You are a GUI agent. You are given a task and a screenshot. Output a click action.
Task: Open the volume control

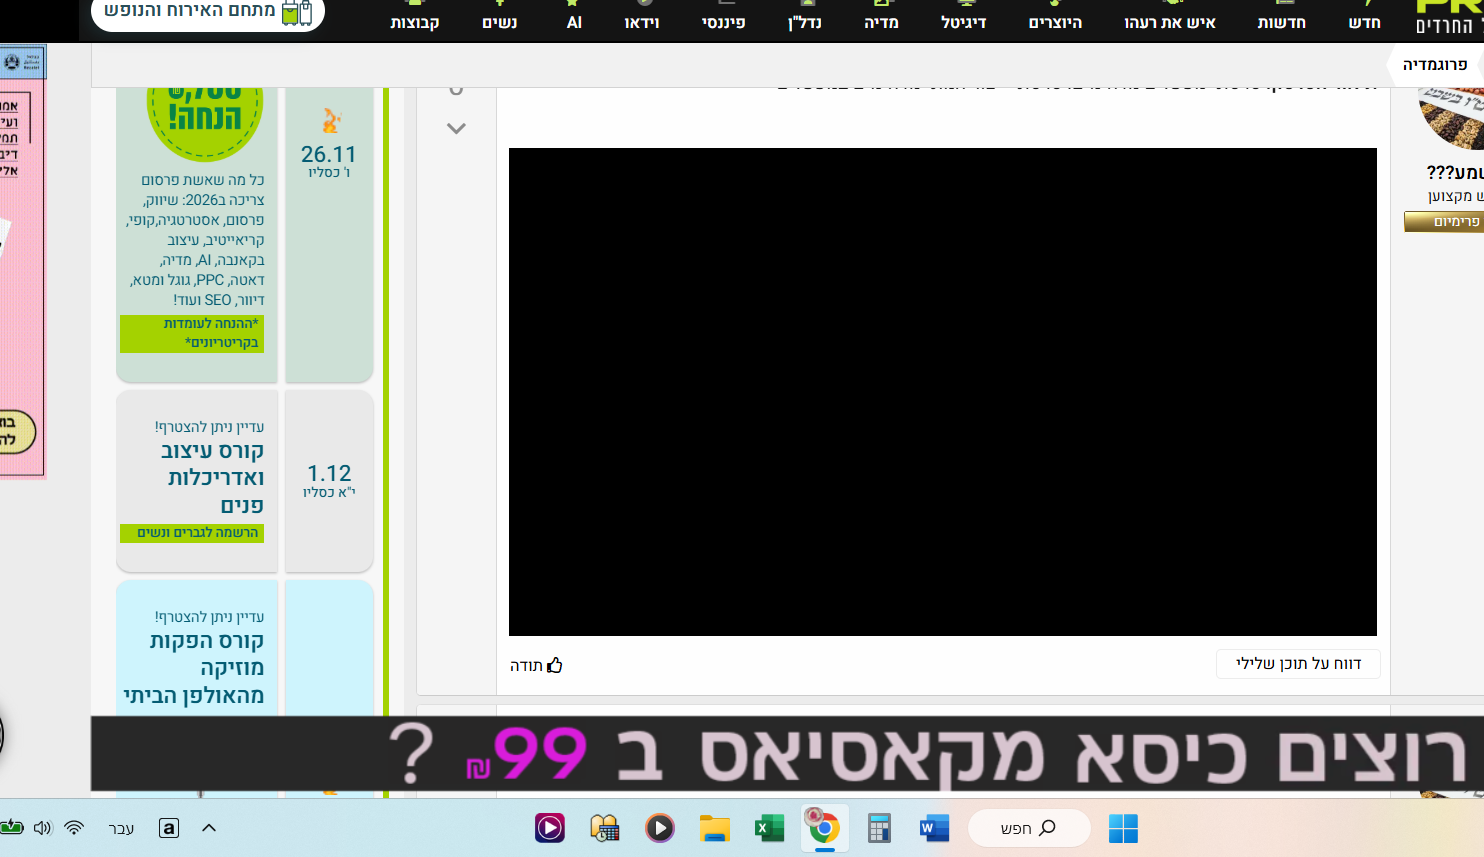pyautogui.click(x=42, y=828)
